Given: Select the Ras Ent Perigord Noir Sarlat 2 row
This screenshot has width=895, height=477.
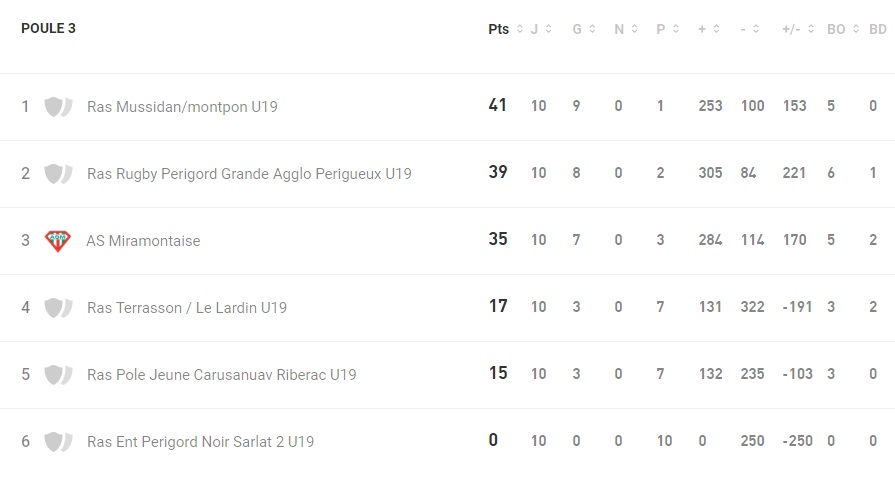Looking at the screenshot, I should pyautogui.click(x=448, y=442).
